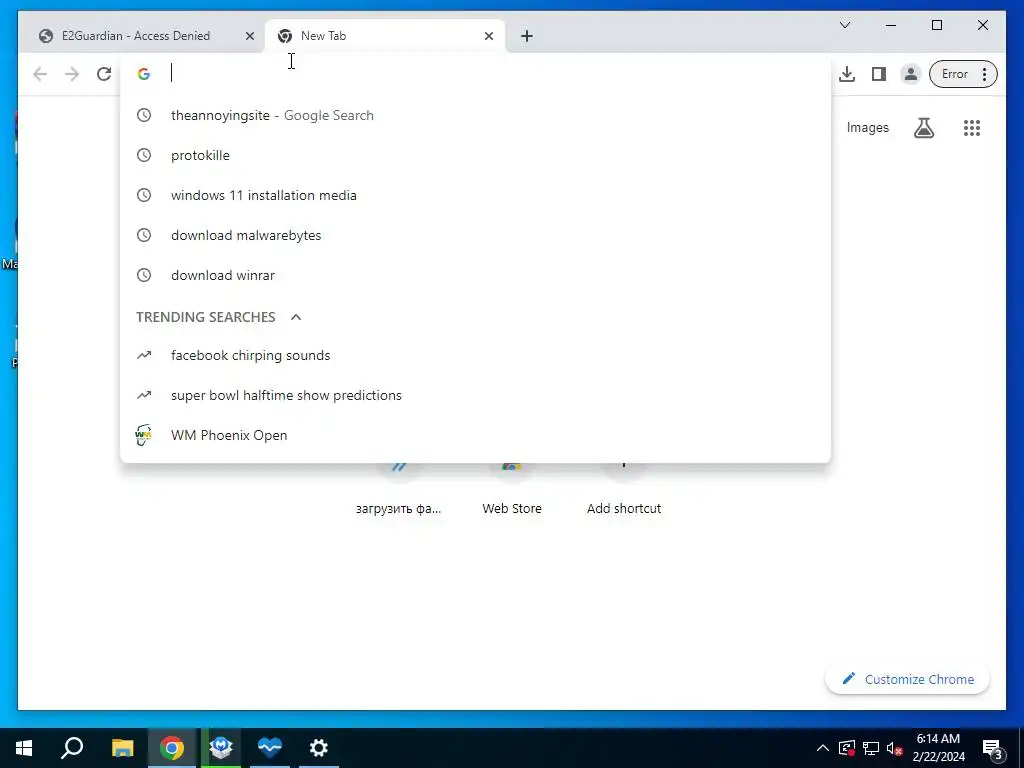The width and height of the screenshot is (1024, 768).
Task: Select theannoyingsite Google Search suggestion
Action: pyautogui.click(x=475, y=116)
